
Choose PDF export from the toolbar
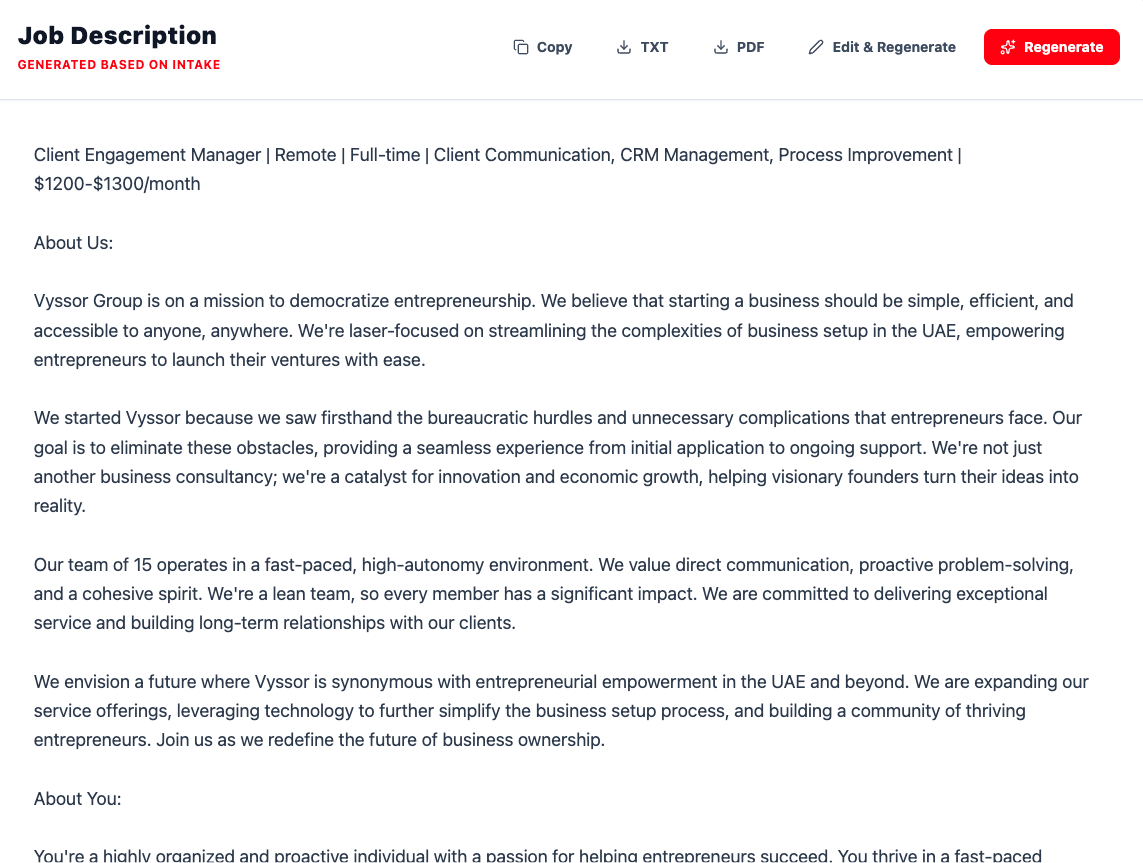click(739, 47)
